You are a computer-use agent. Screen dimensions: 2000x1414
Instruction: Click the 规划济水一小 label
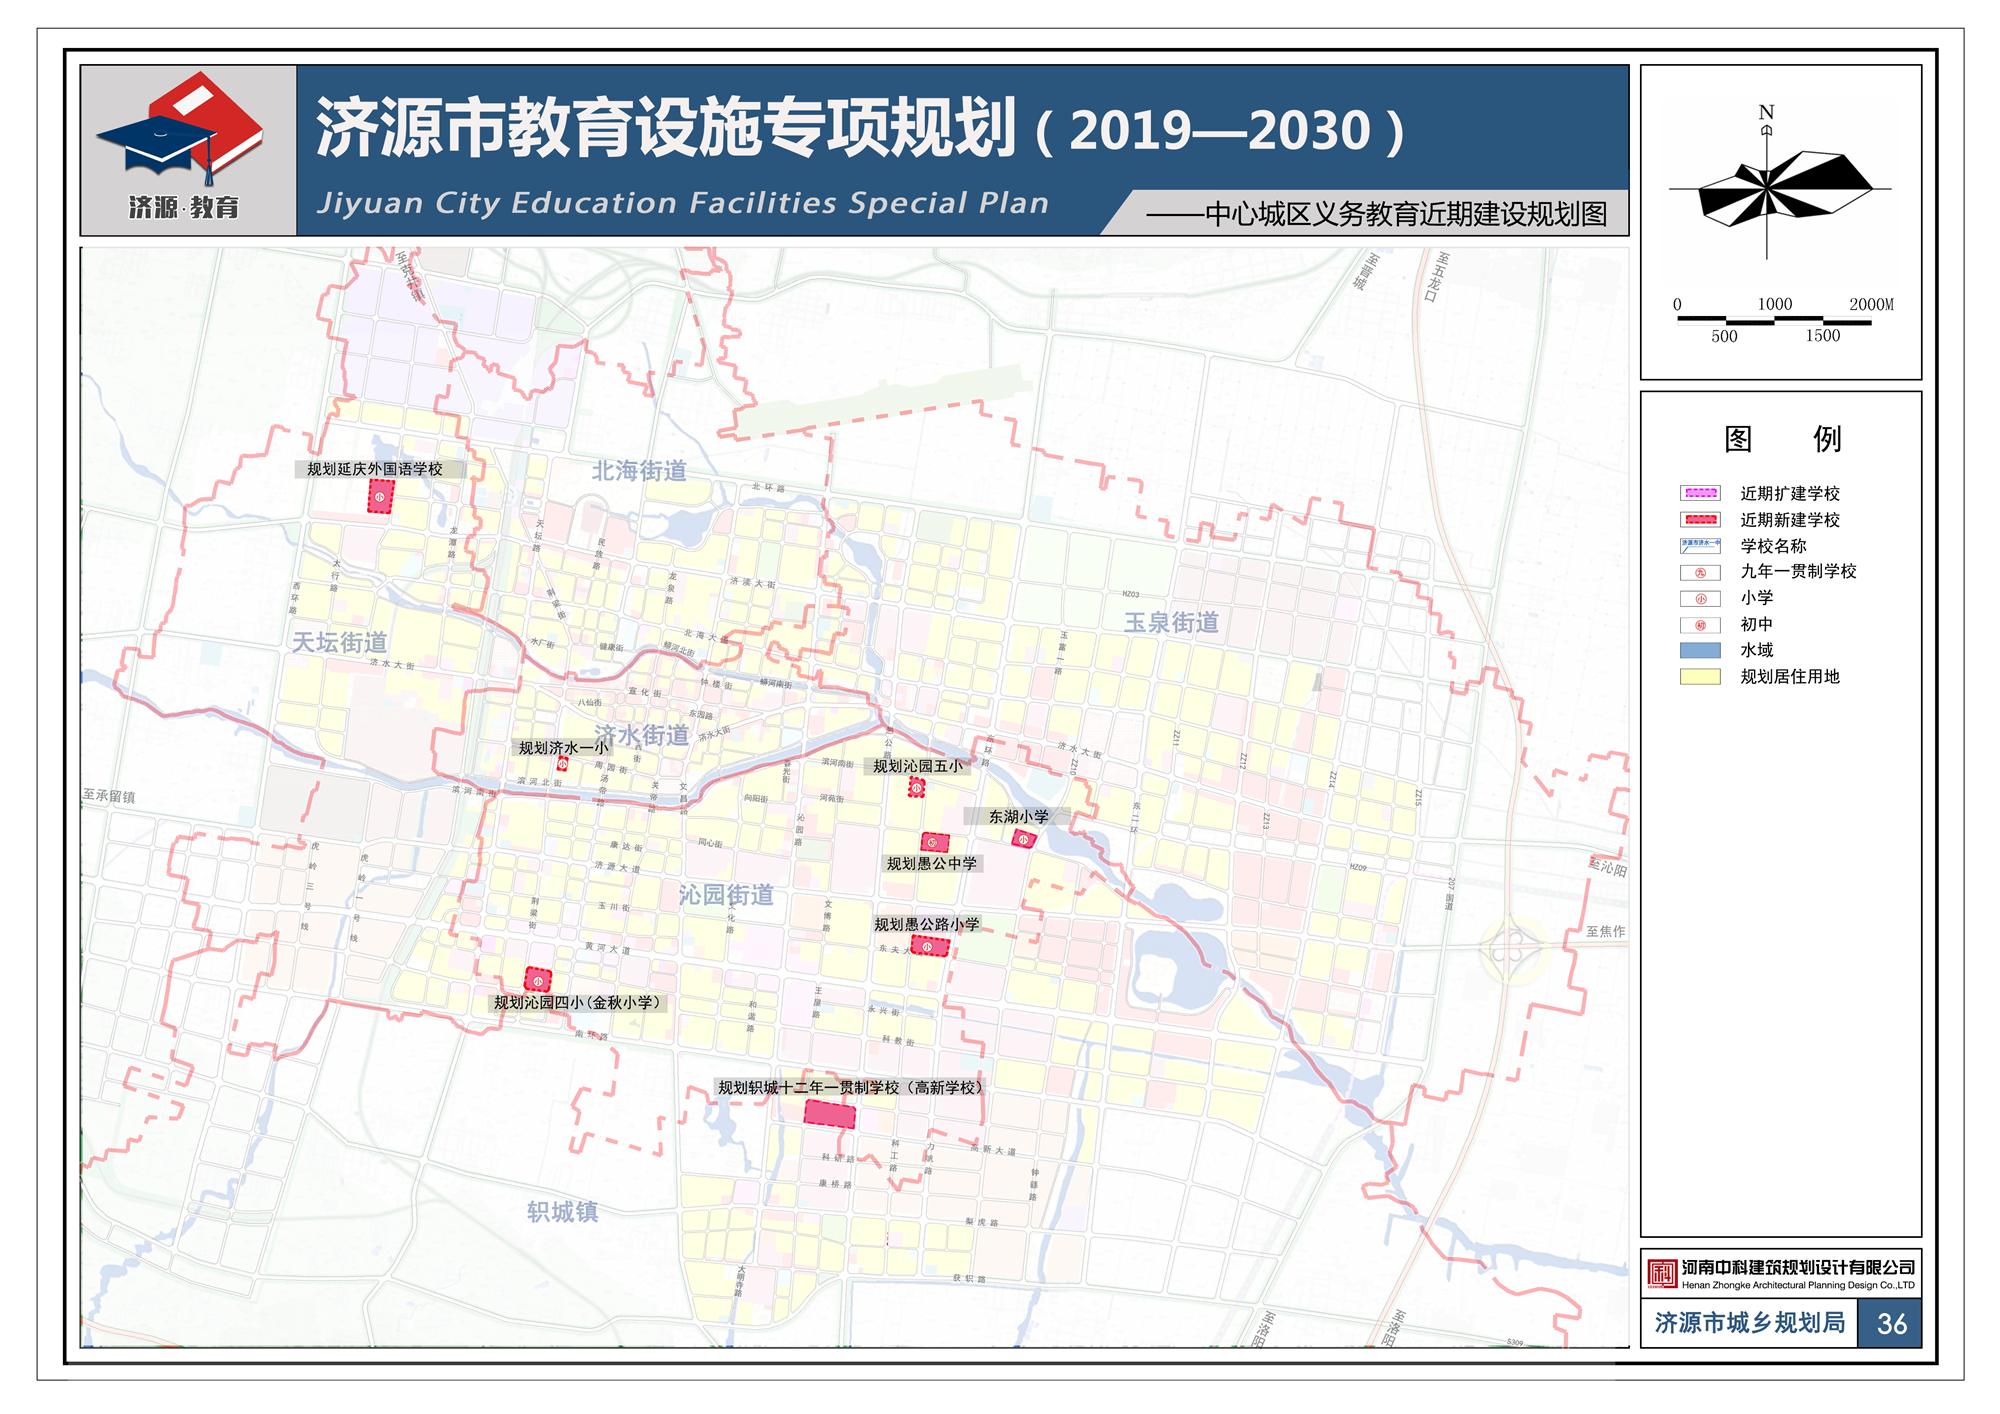point(563,747)
